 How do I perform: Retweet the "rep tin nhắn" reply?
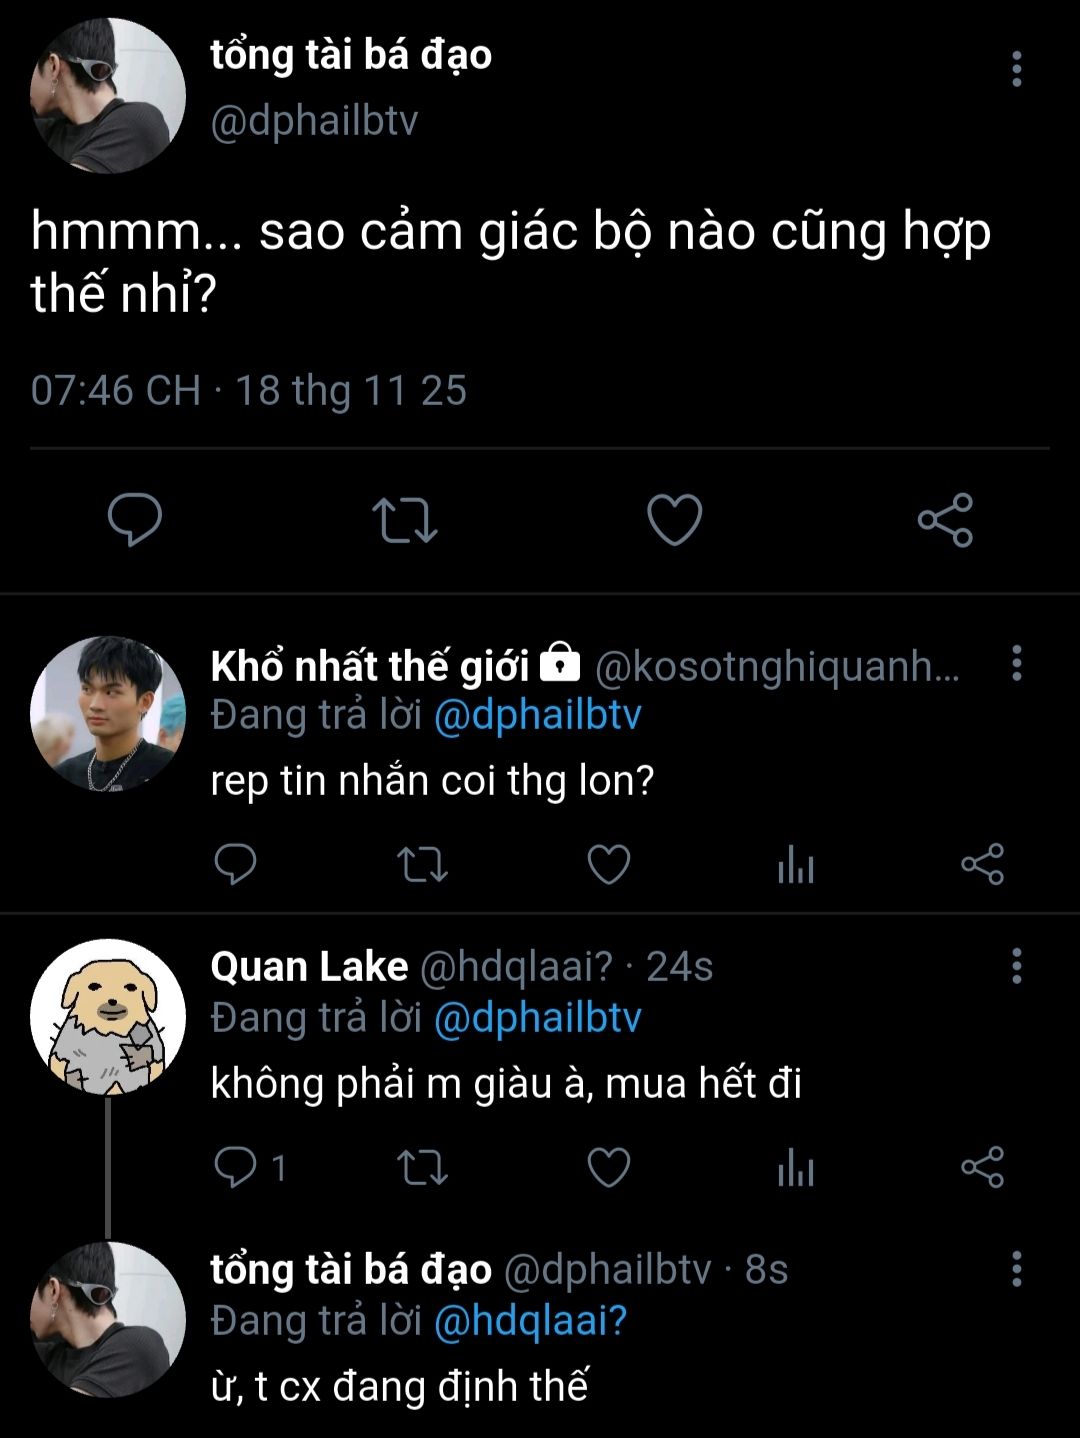pyautogui.click(x=422, y=865)
